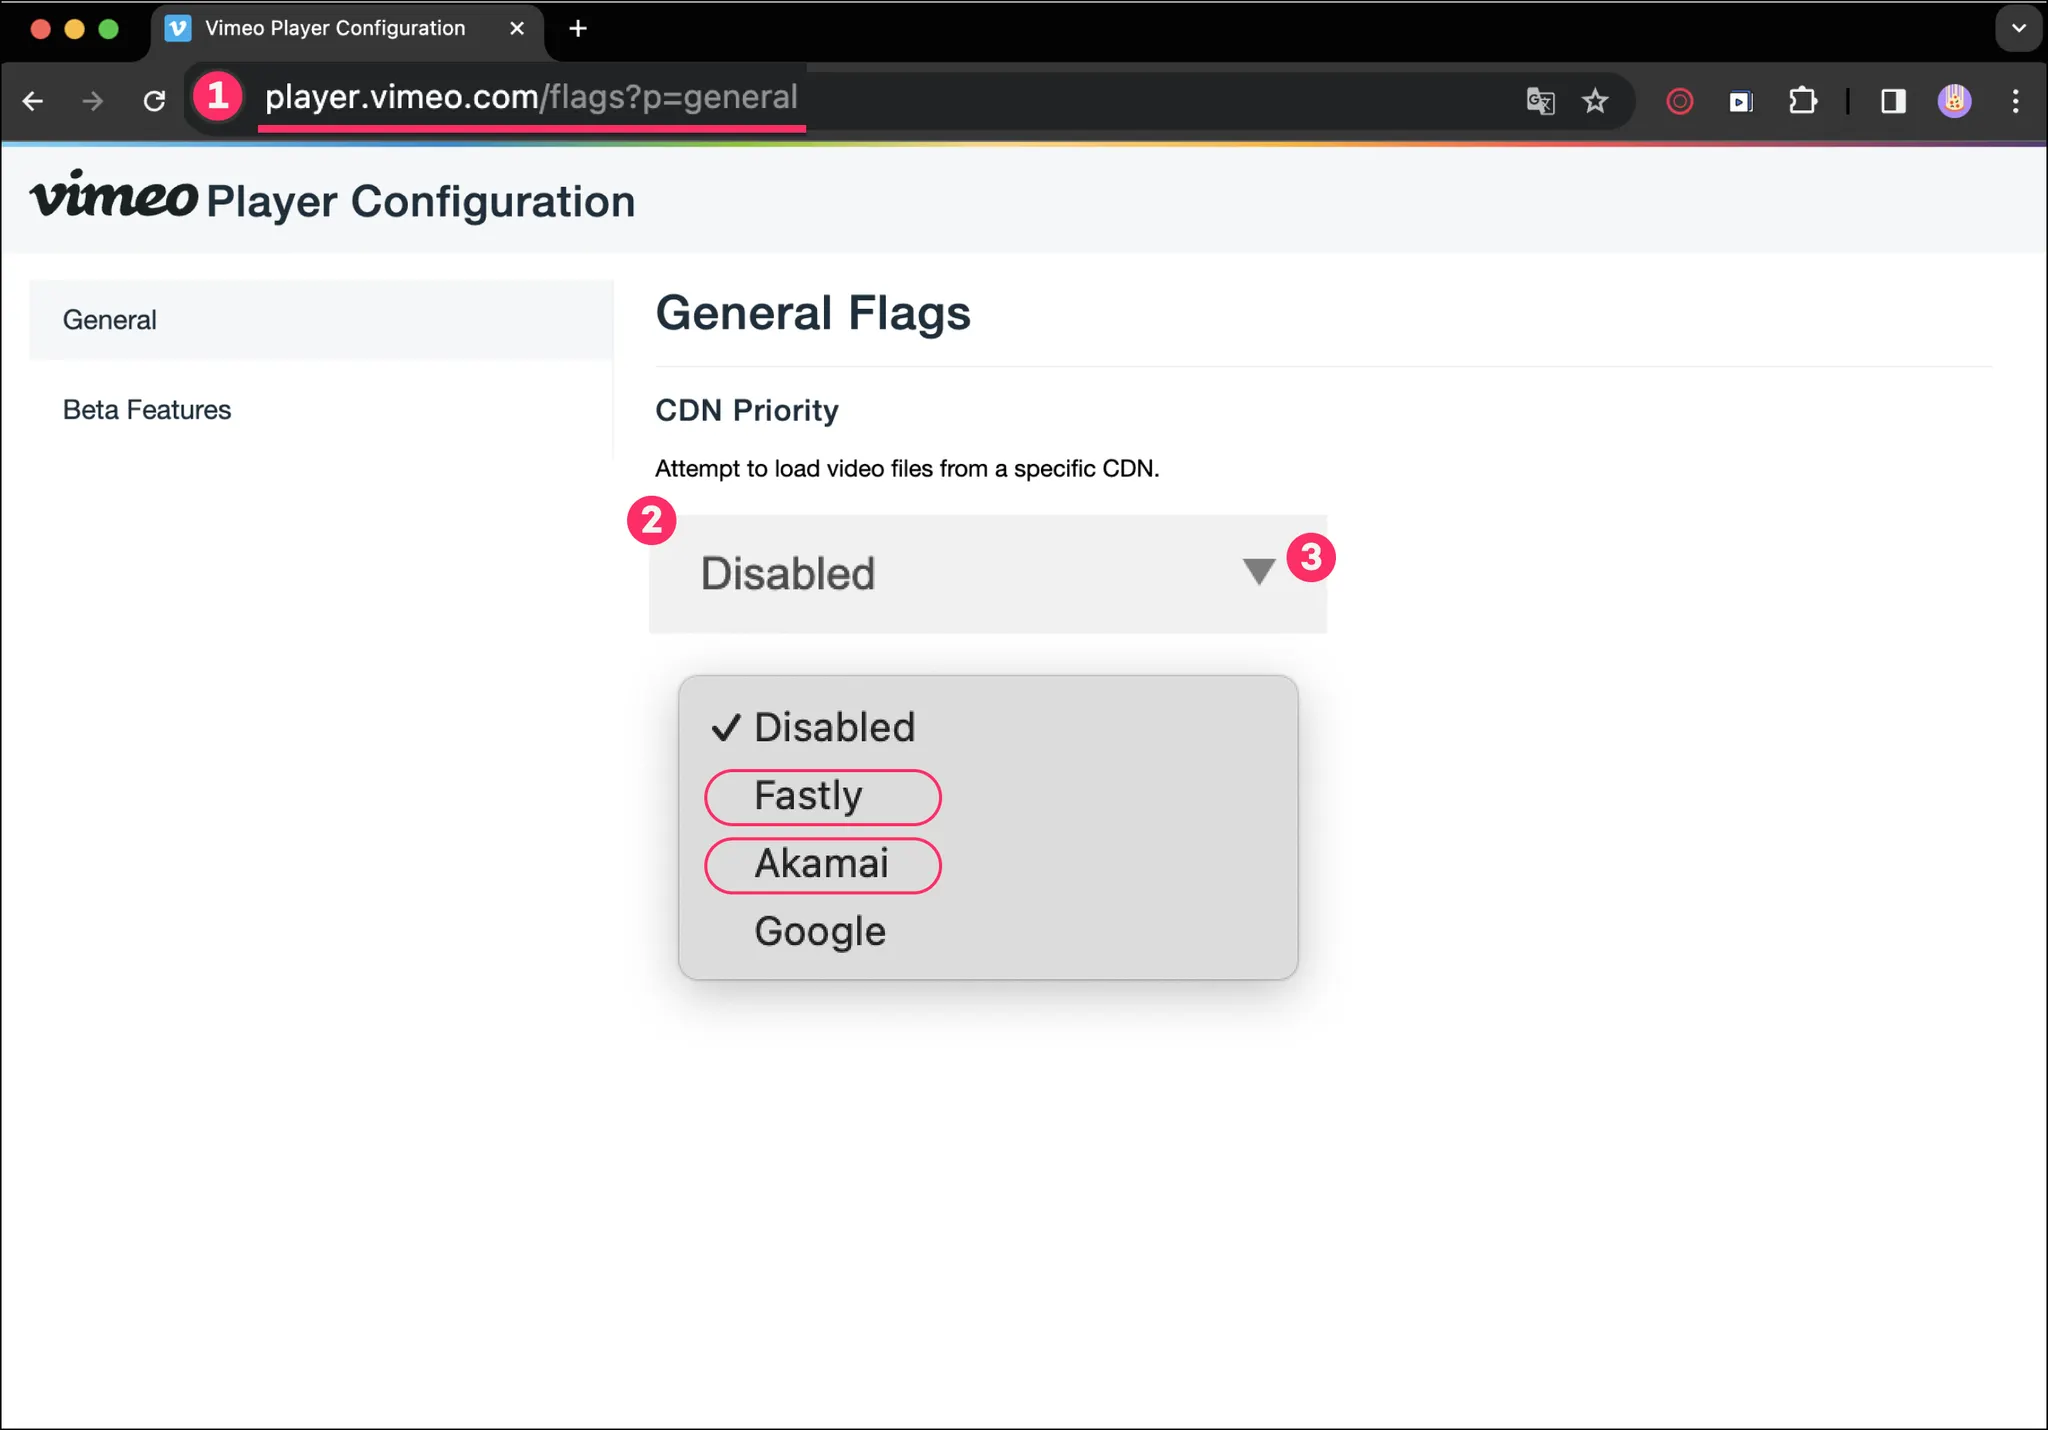Open the Extensions puzzle piece menu

pos(1802,101)
